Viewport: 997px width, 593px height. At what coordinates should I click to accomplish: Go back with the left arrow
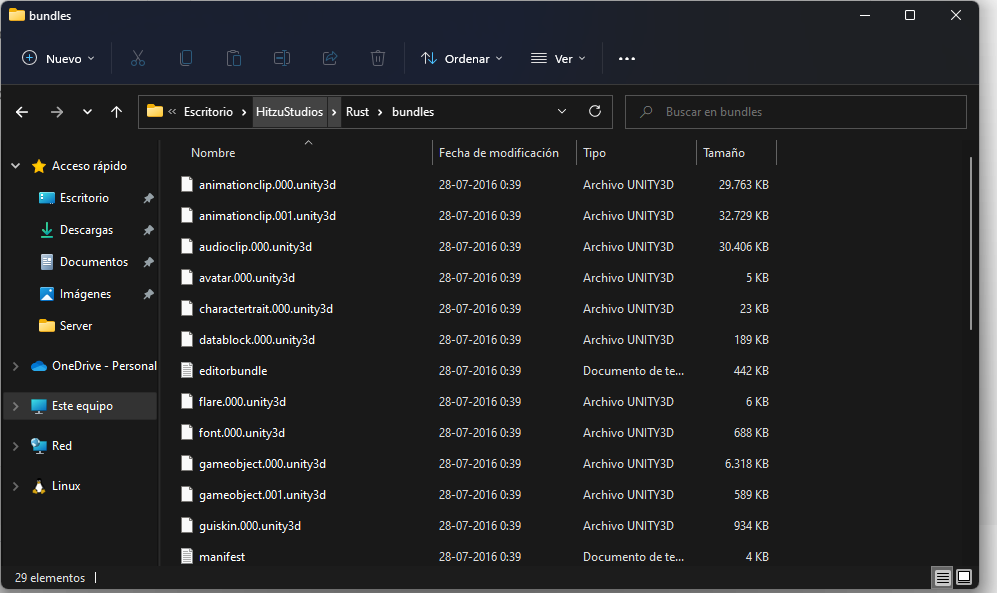click(x=22, y=112)
